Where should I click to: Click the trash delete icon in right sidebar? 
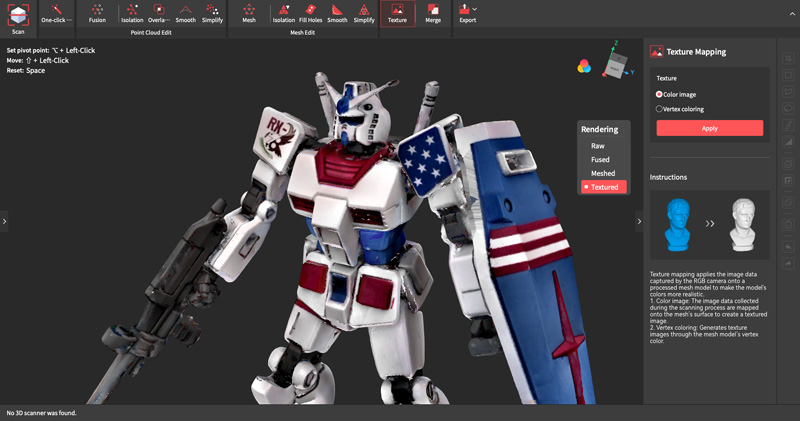pyautogui.click(x=788, y=225)
